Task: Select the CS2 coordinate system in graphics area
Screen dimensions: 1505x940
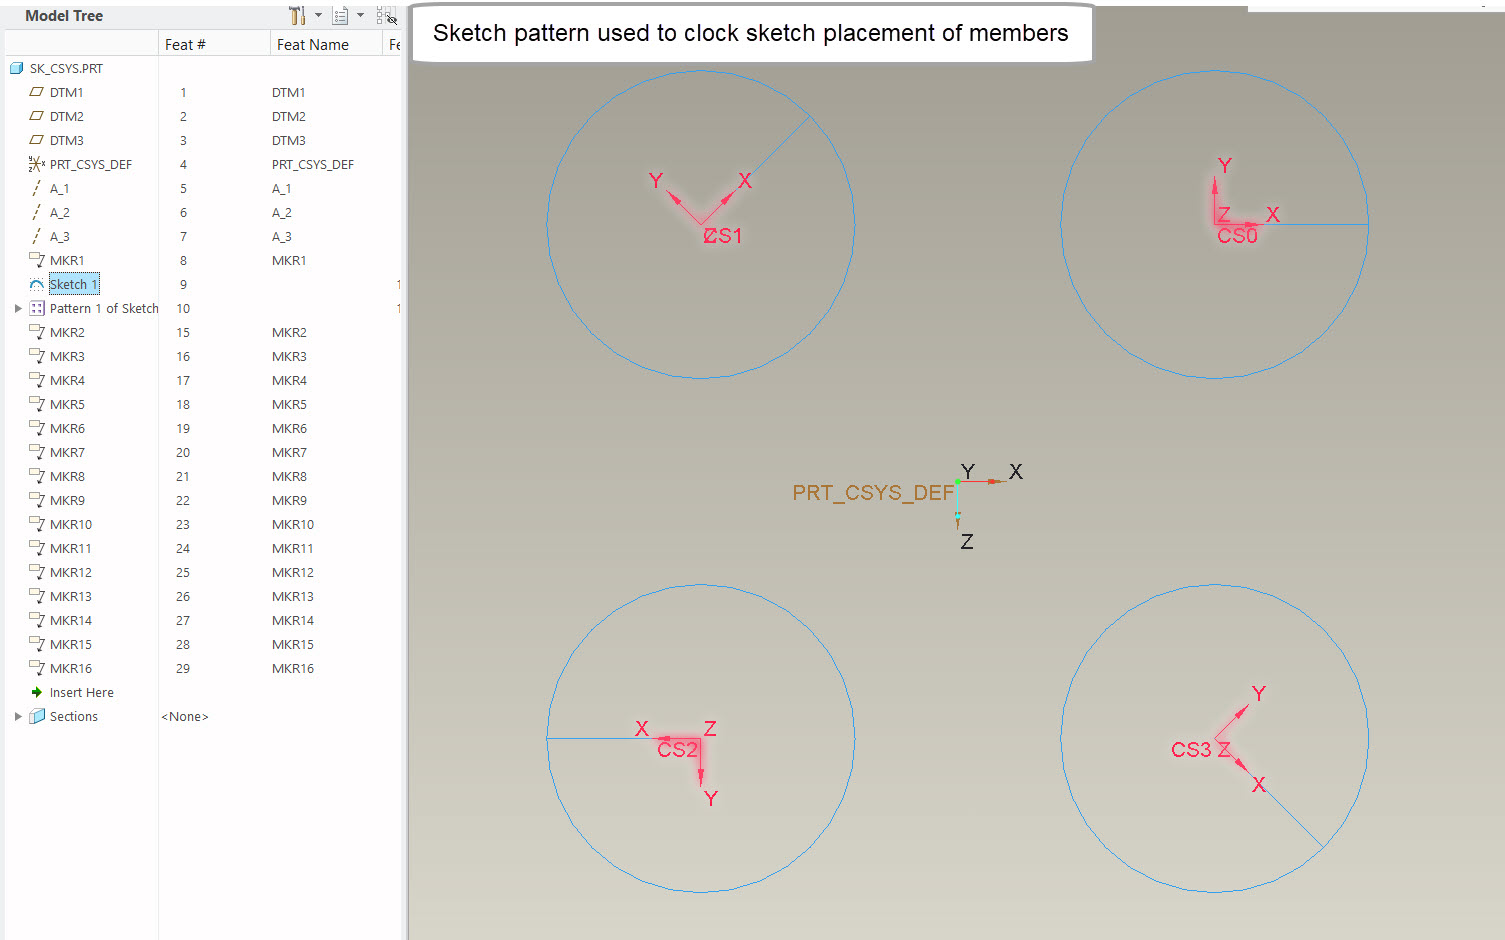Action: [x=679, y=750]
